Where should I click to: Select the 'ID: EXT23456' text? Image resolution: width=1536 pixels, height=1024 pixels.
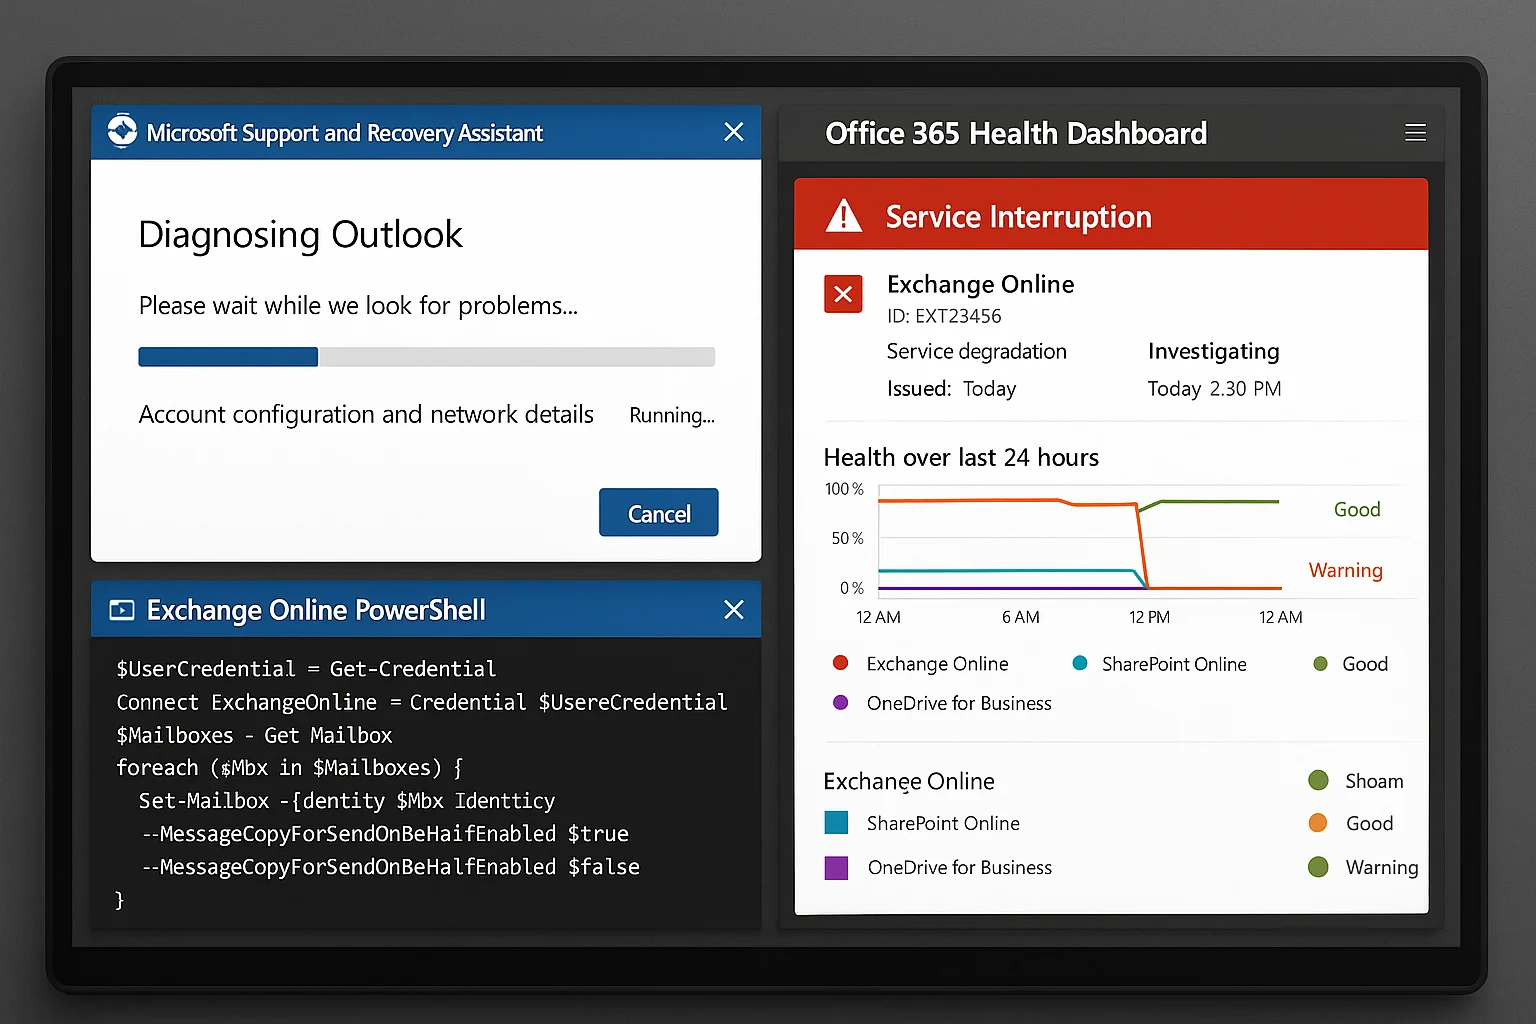[x=943, y=316]
